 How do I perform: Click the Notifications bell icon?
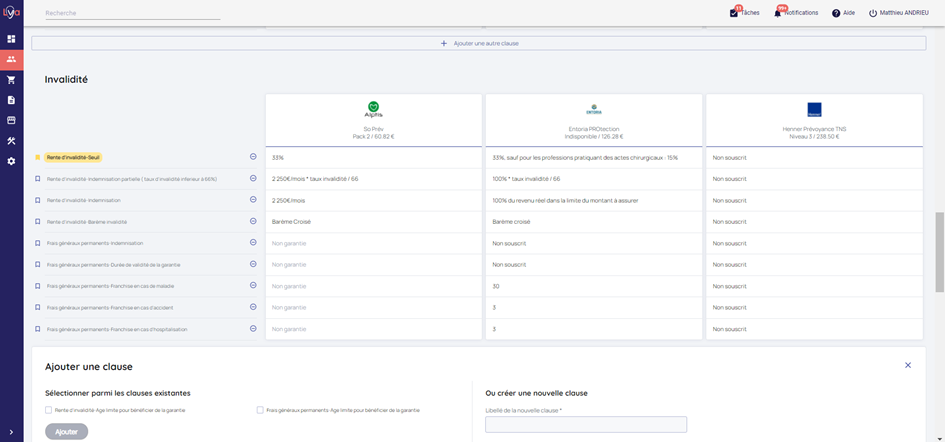778,13
